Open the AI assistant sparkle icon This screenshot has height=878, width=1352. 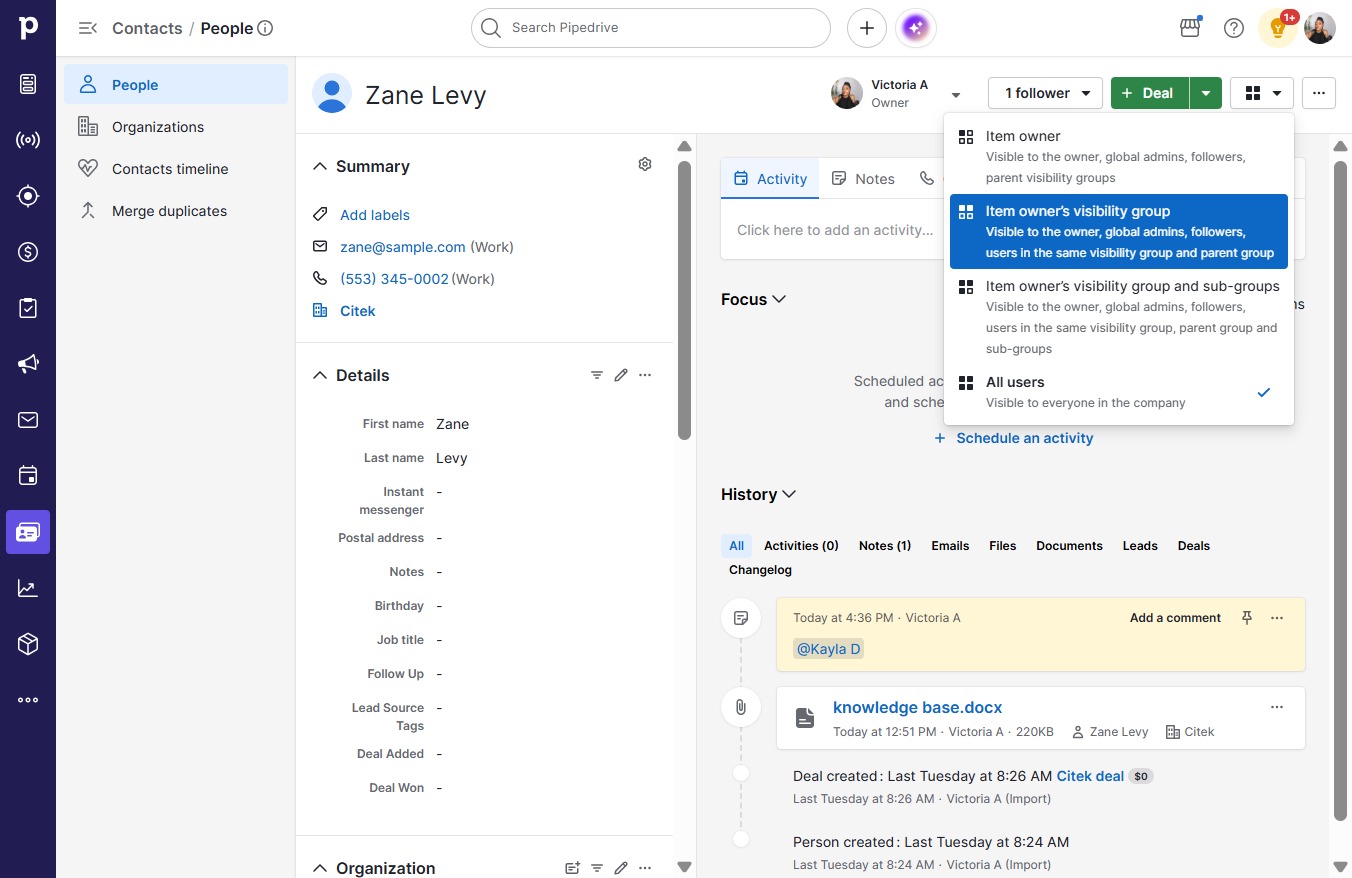coord(916,28)
